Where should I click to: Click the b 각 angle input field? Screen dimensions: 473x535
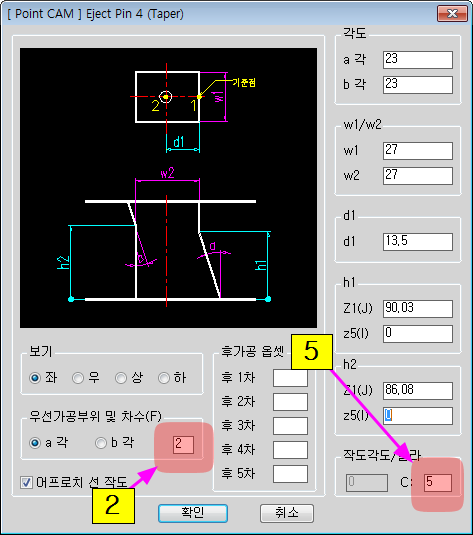tap(418, 85)
